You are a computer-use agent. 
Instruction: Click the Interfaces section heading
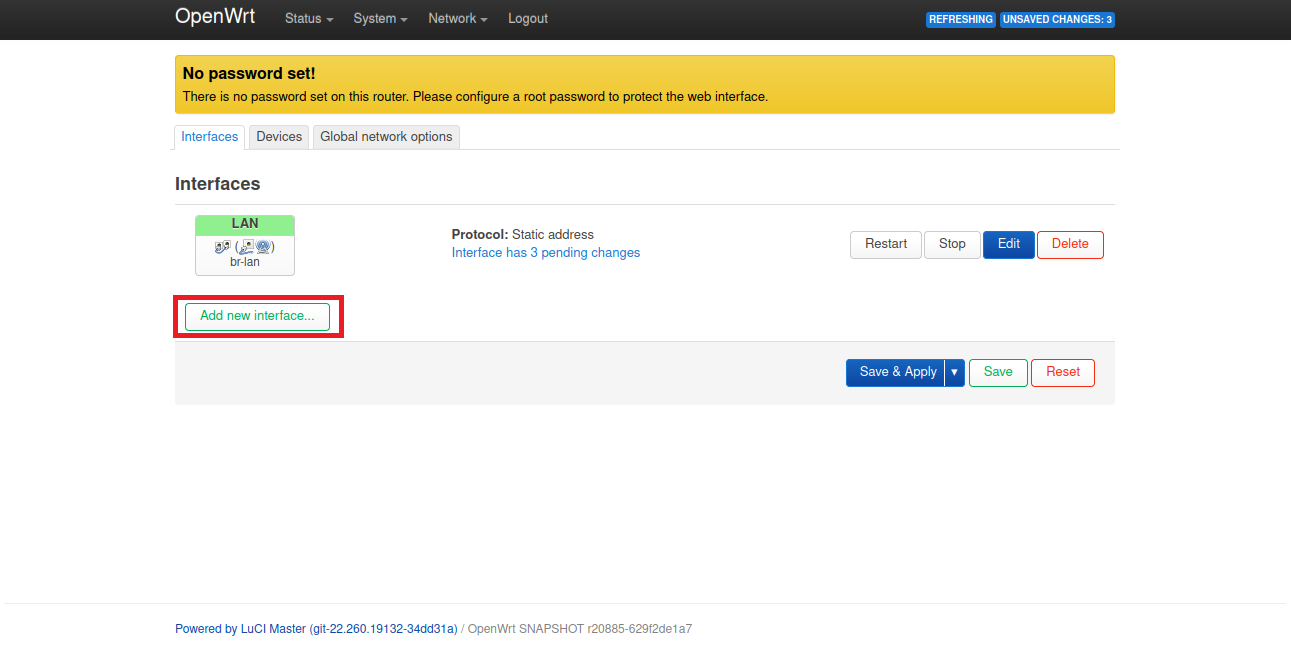pos(218,184)
